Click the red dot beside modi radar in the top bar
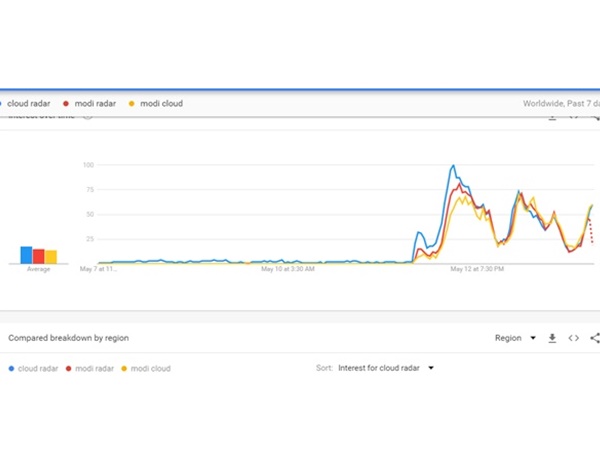Image resolution: width=600 pixels, height=450 pixels. [65, 103]
